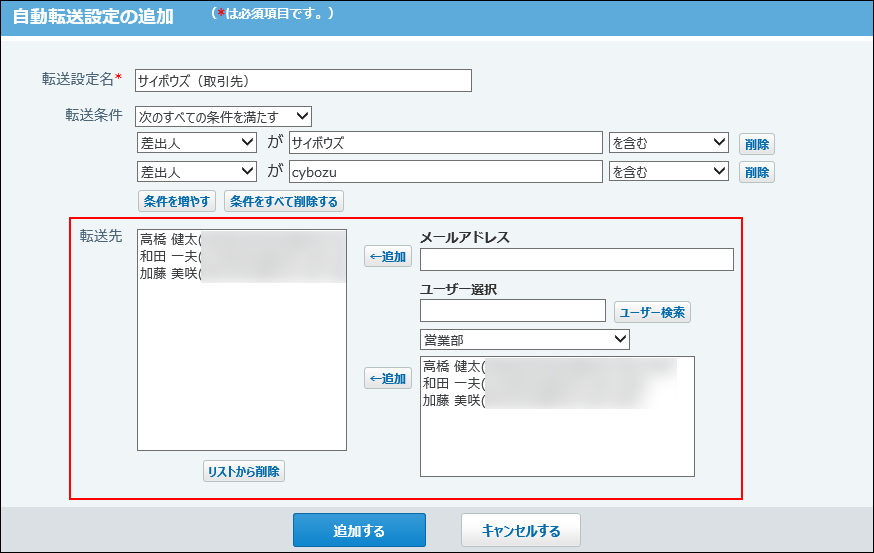The height and width of the screenshot is (553, 874).
Task: Open the 次のすべての条件を満たす dropdown
Action: (224, 117)
